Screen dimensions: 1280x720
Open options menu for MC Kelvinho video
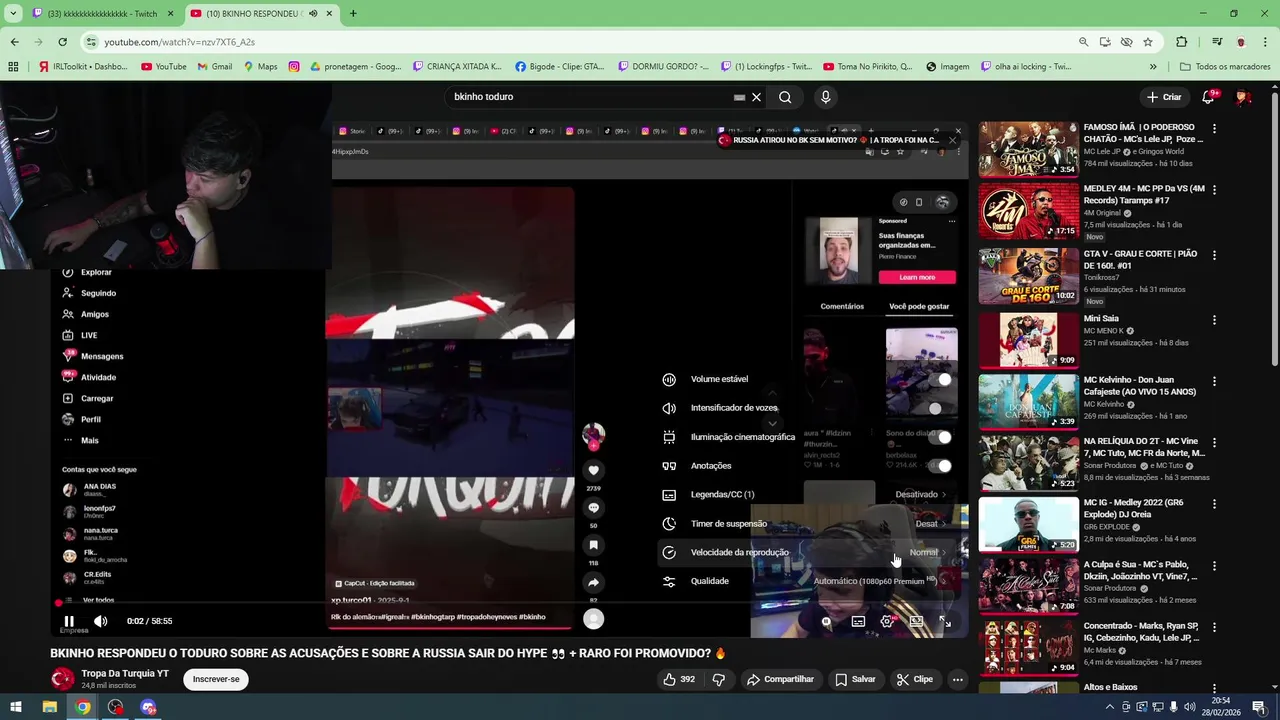(x=1214, y=382)
